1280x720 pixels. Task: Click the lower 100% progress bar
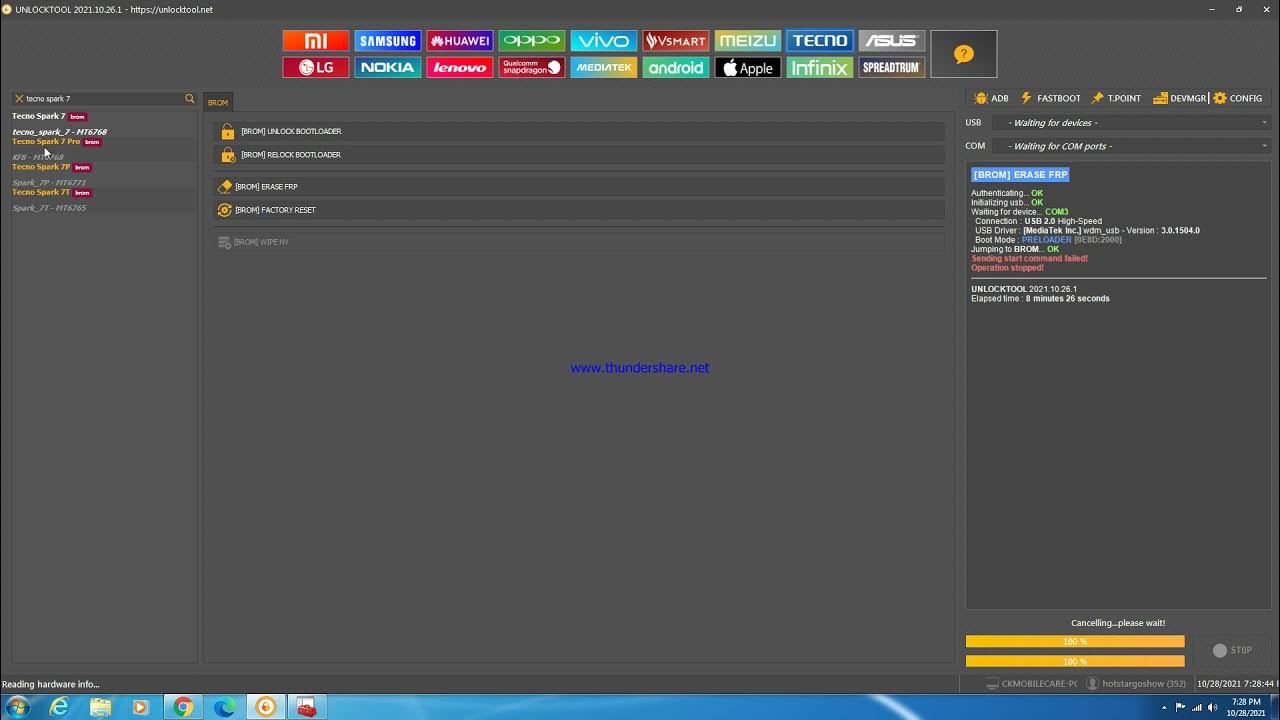1075,661
